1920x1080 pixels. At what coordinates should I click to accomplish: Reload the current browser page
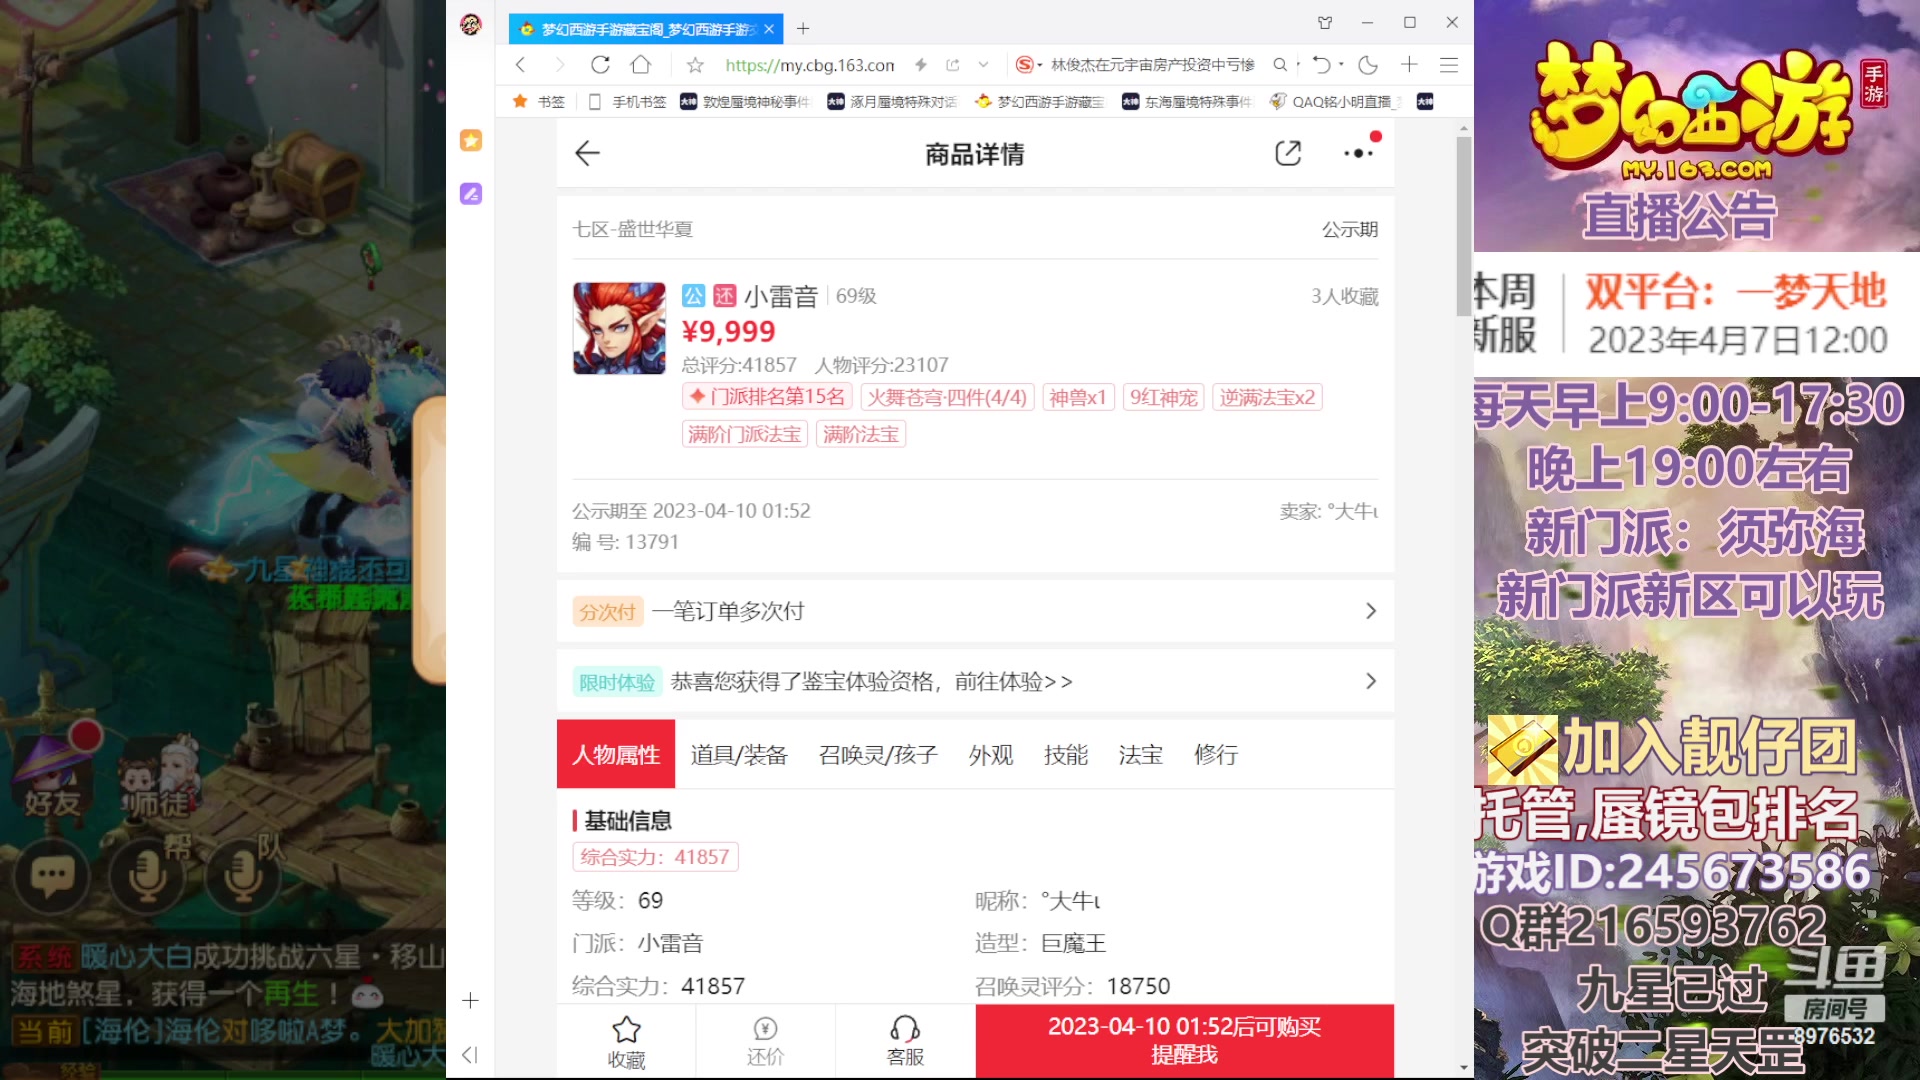[x=600, y=65]
